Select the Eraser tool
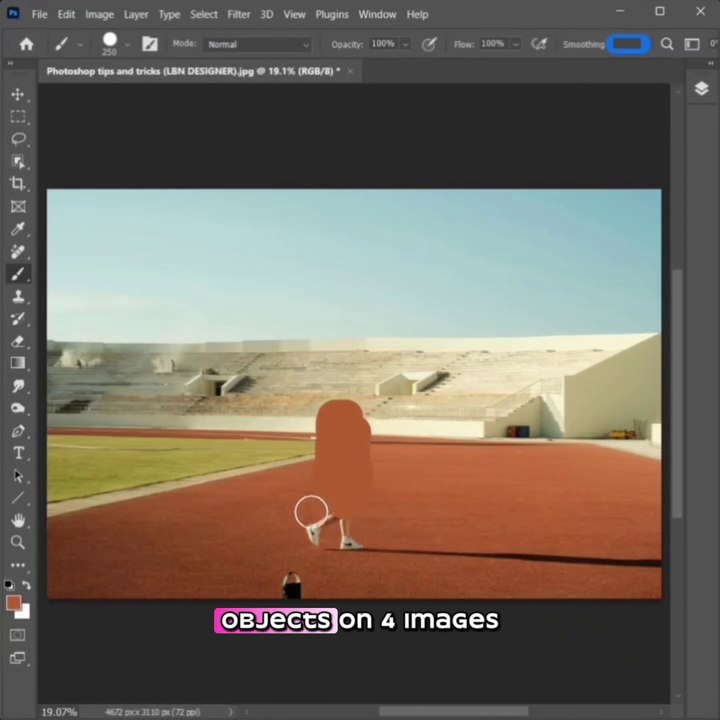The width and height of the screenshot is (720, 720). [x=17, y=341]
